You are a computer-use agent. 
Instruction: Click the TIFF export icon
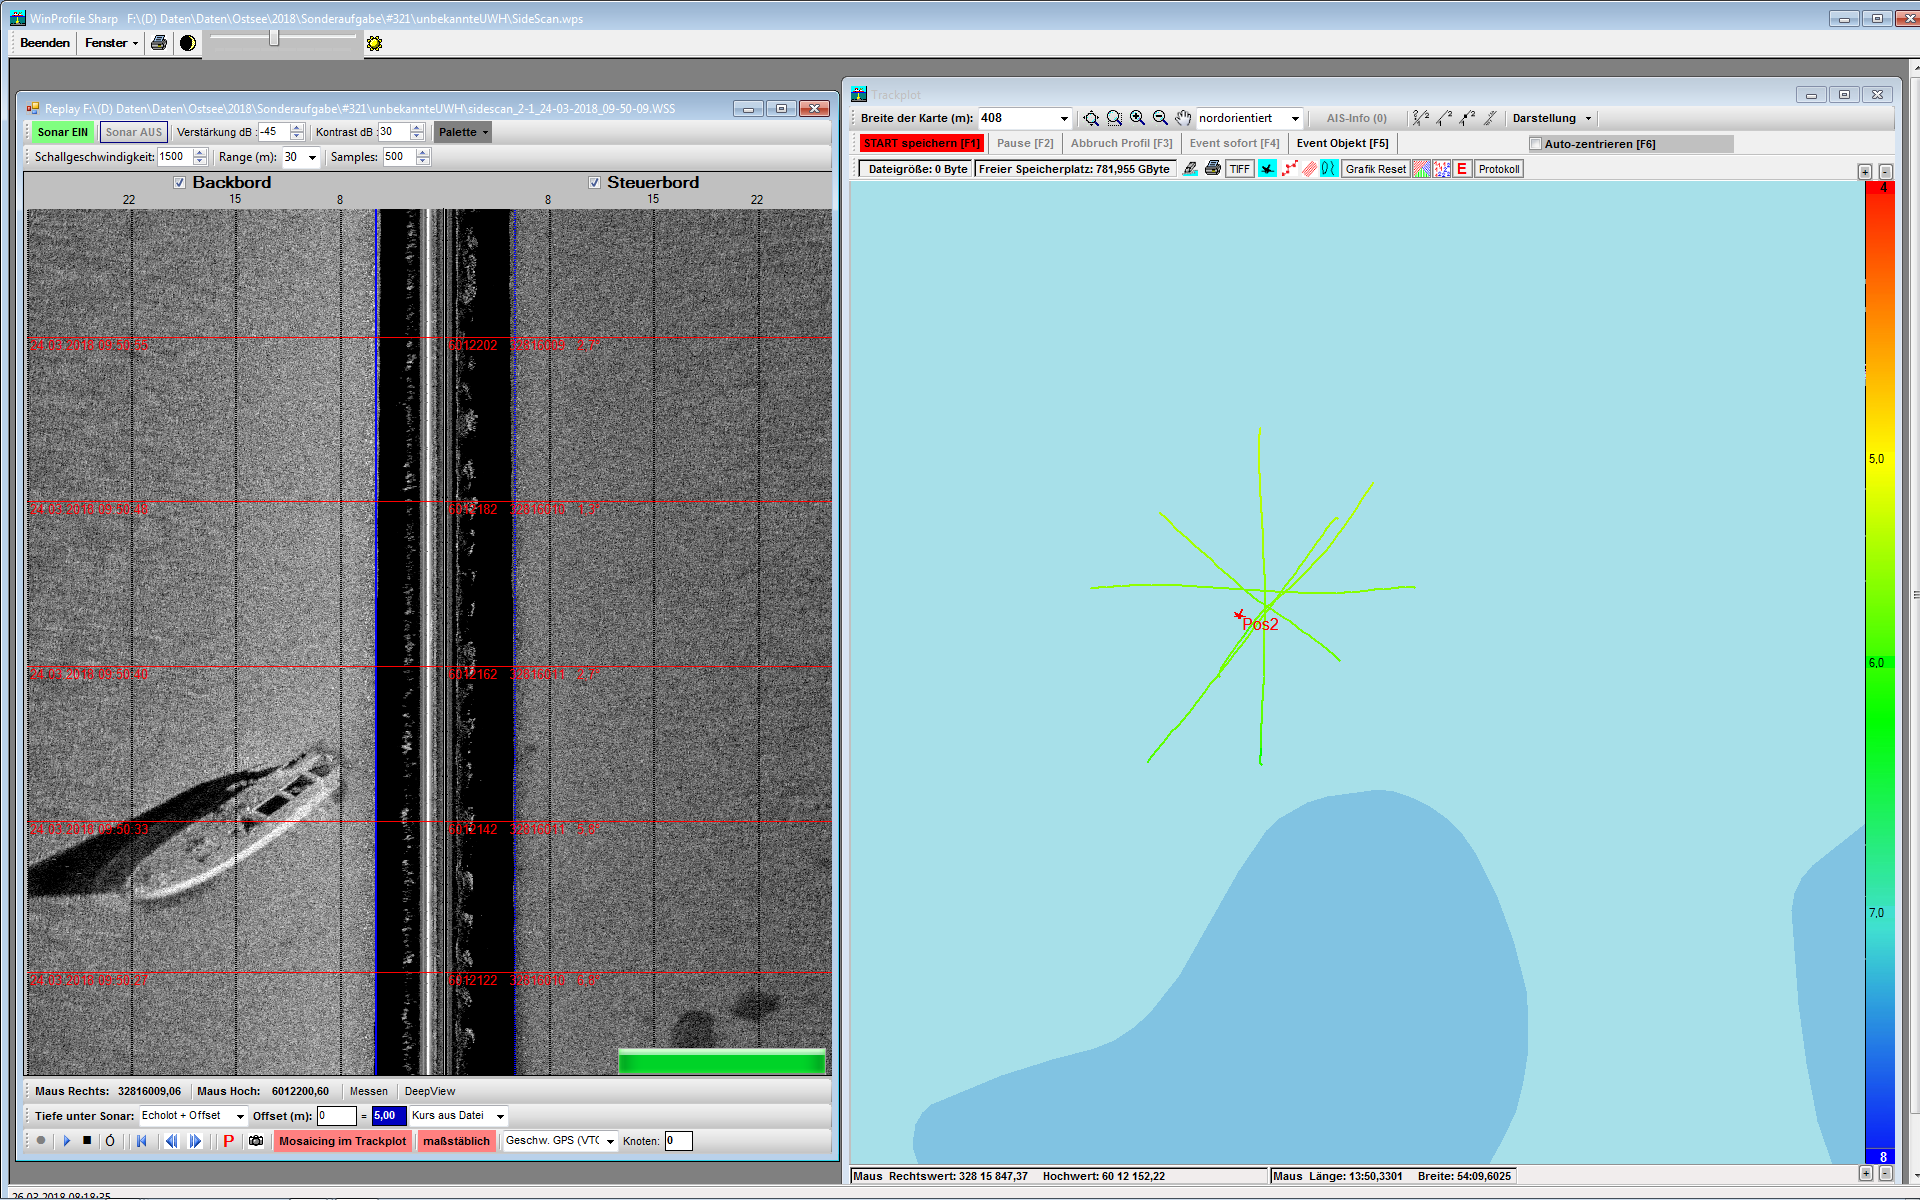(x=1239, y=169)
